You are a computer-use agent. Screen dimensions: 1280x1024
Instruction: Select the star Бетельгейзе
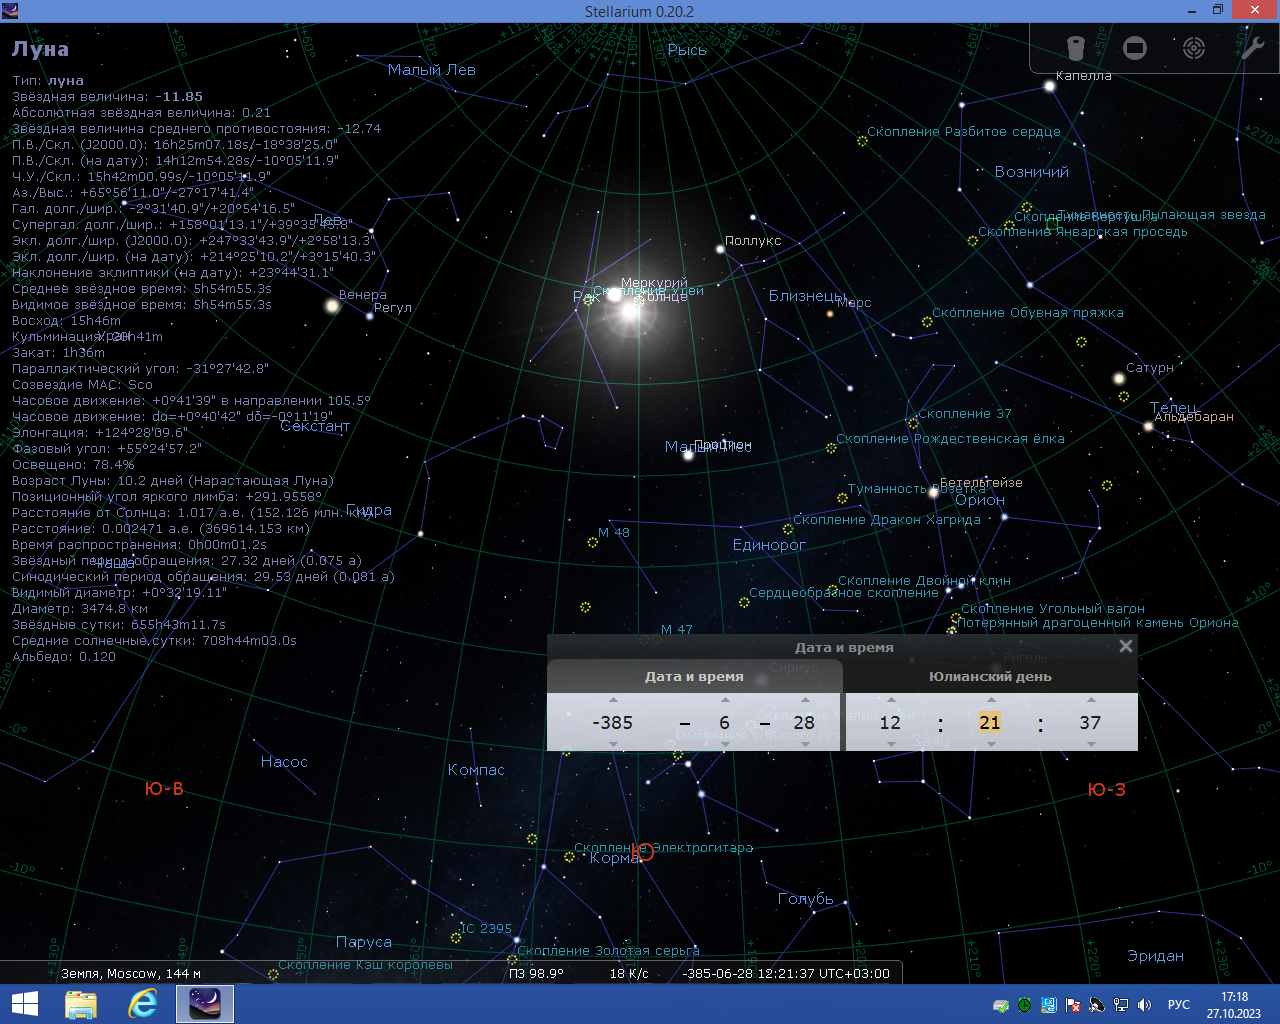[x=934, y=491]
